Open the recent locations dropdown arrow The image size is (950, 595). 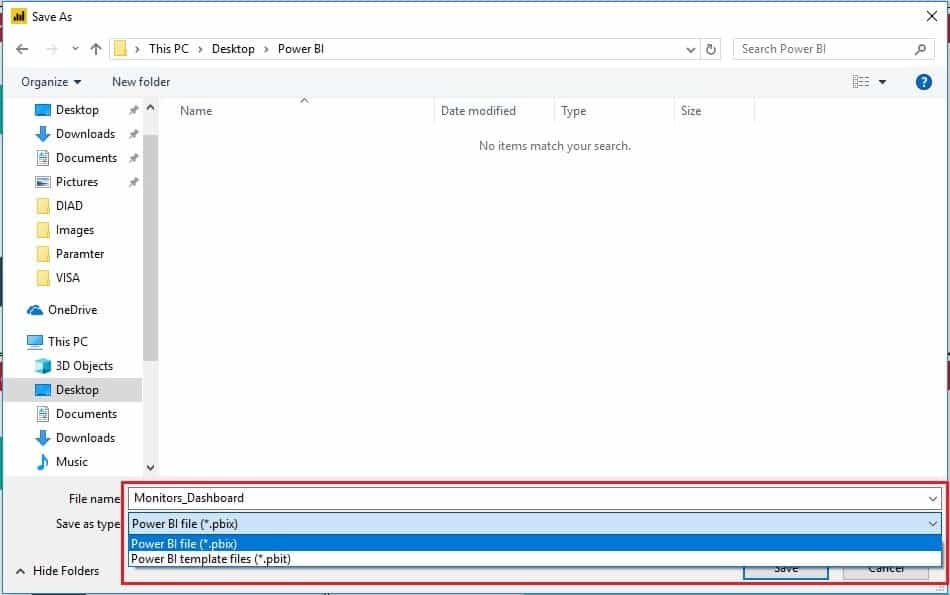(x=75, y=48)
